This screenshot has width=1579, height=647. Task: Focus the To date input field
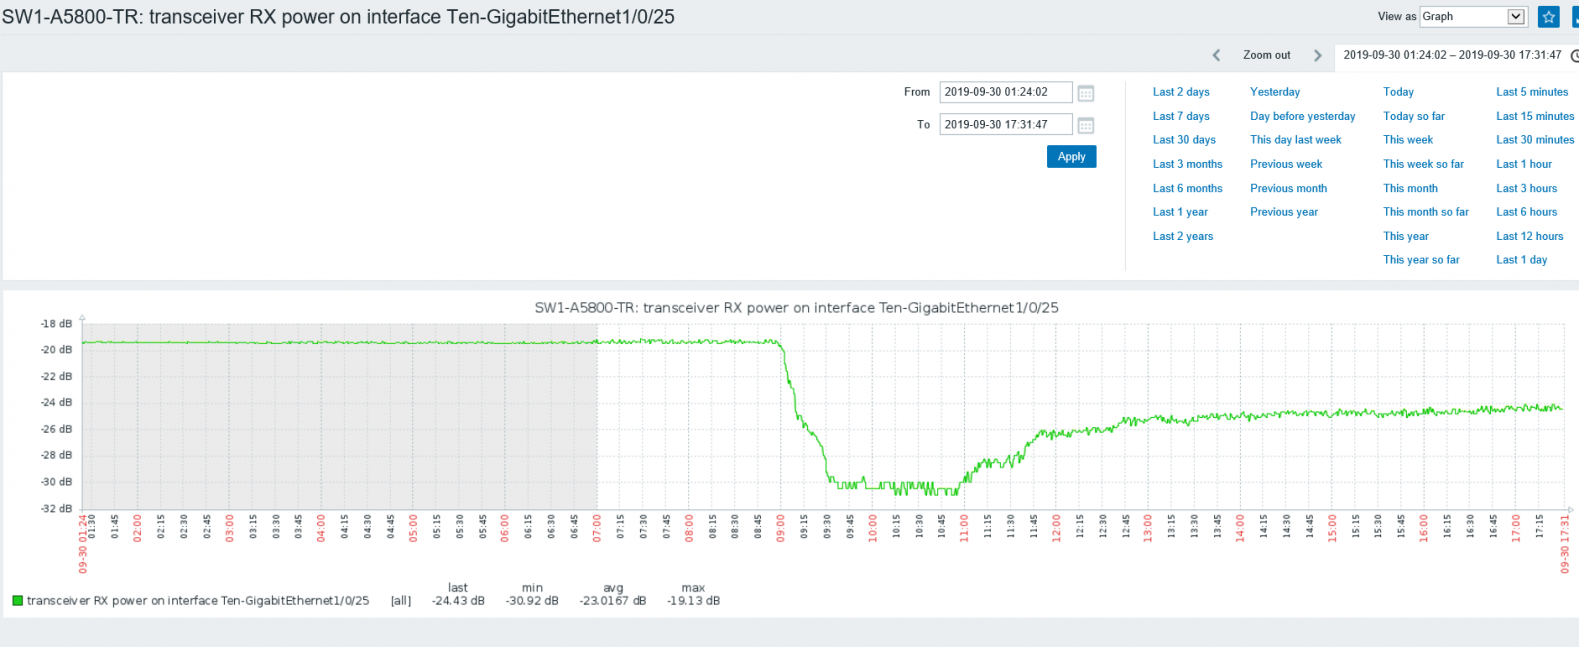pos(1005,124)
